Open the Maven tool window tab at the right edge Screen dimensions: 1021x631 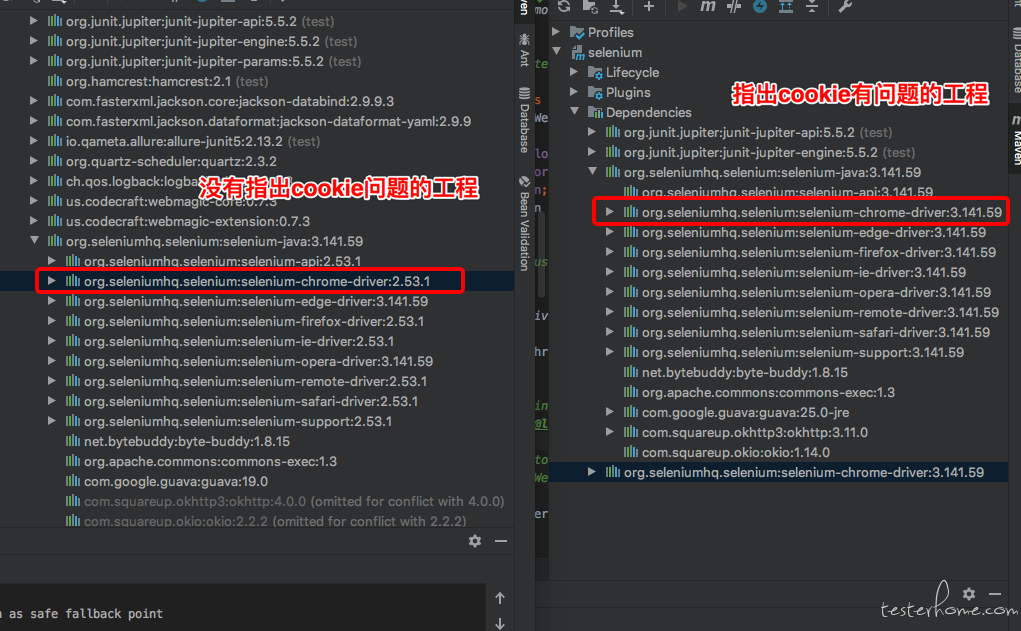1014,139
